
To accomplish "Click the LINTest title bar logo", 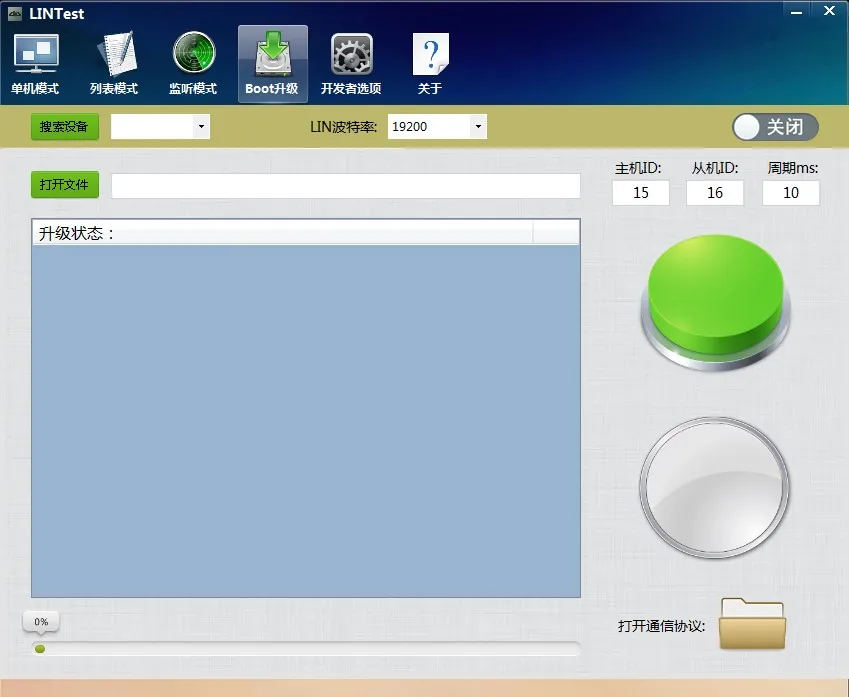I will (x=15, y=14).
